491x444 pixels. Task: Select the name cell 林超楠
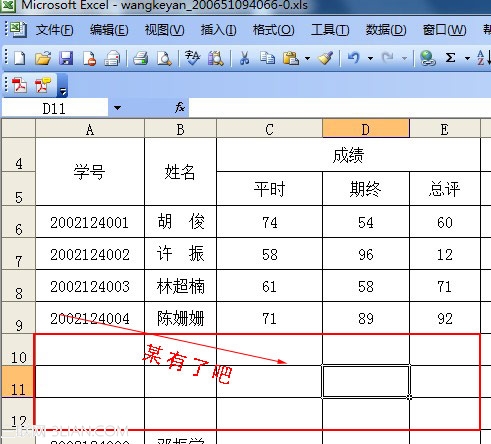tap(180, 286)
